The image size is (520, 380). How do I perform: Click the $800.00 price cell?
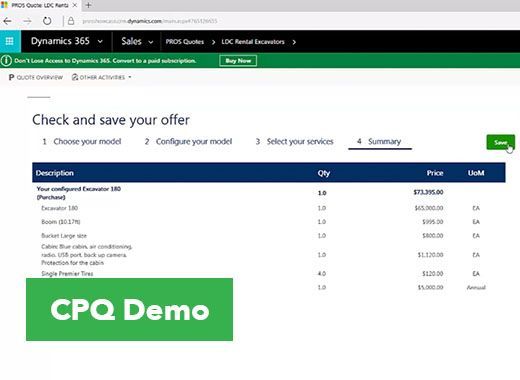coord(433,236)
